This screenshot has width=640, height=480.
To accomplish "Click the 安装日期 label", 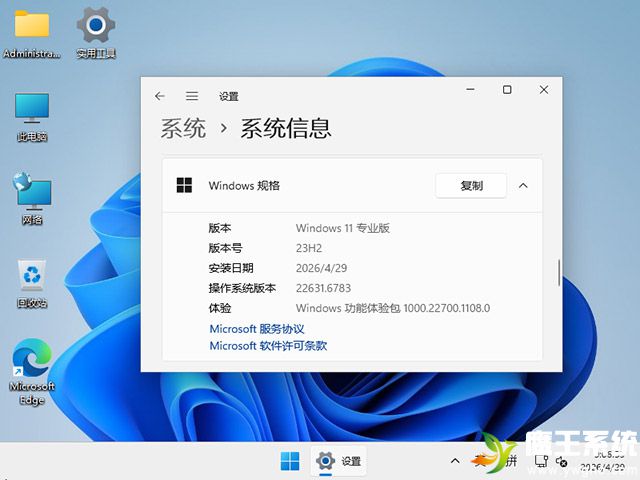I will pos(231,268).
